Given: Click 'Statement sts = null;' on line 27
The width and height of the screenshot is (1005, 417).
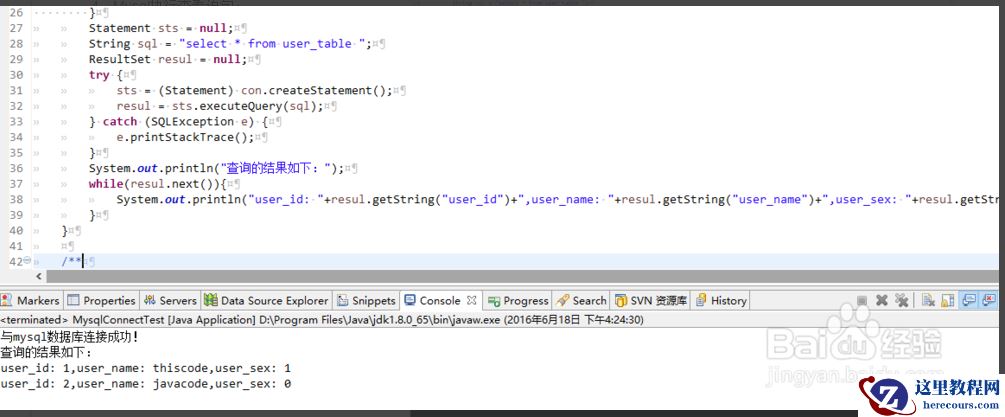Looking at the screenshot, I should click(162, 28).
